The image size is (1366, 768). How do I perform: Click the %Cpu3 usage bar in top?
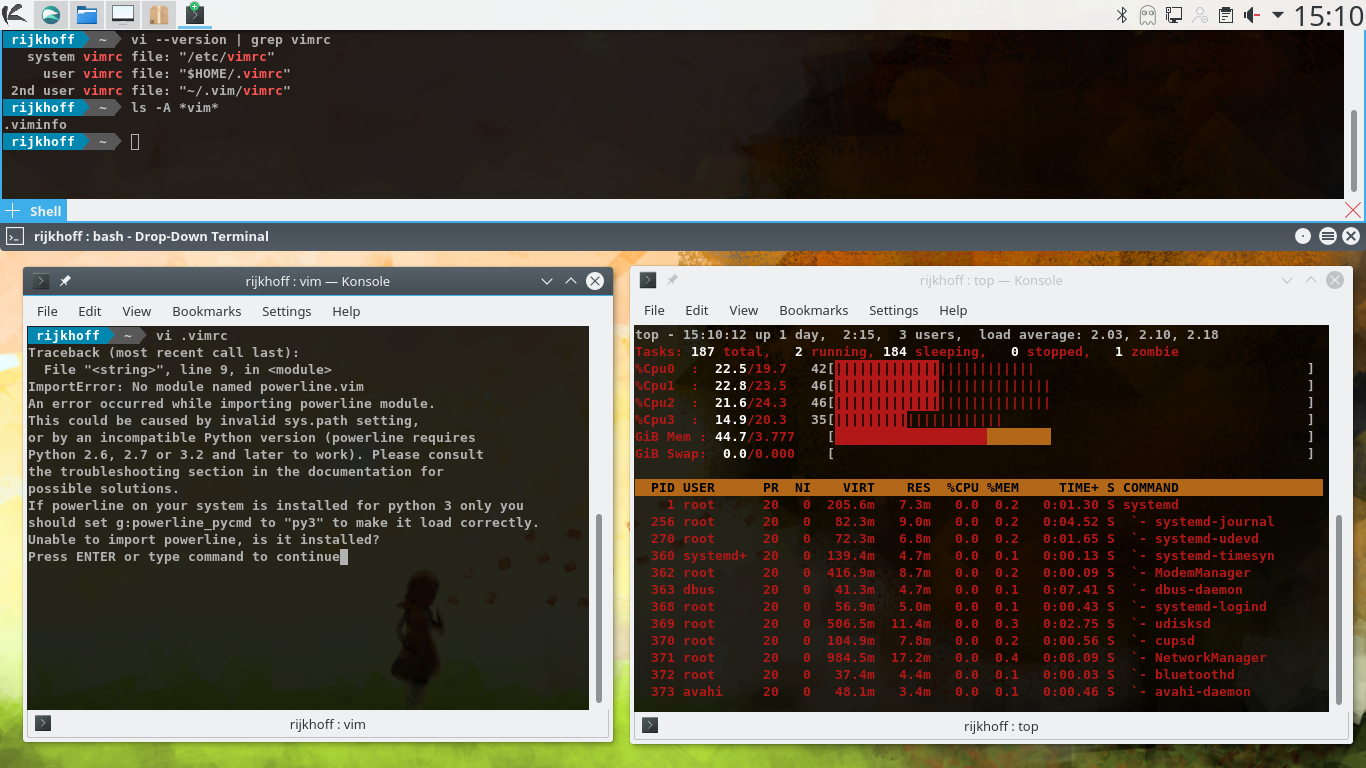click(918, 420)
